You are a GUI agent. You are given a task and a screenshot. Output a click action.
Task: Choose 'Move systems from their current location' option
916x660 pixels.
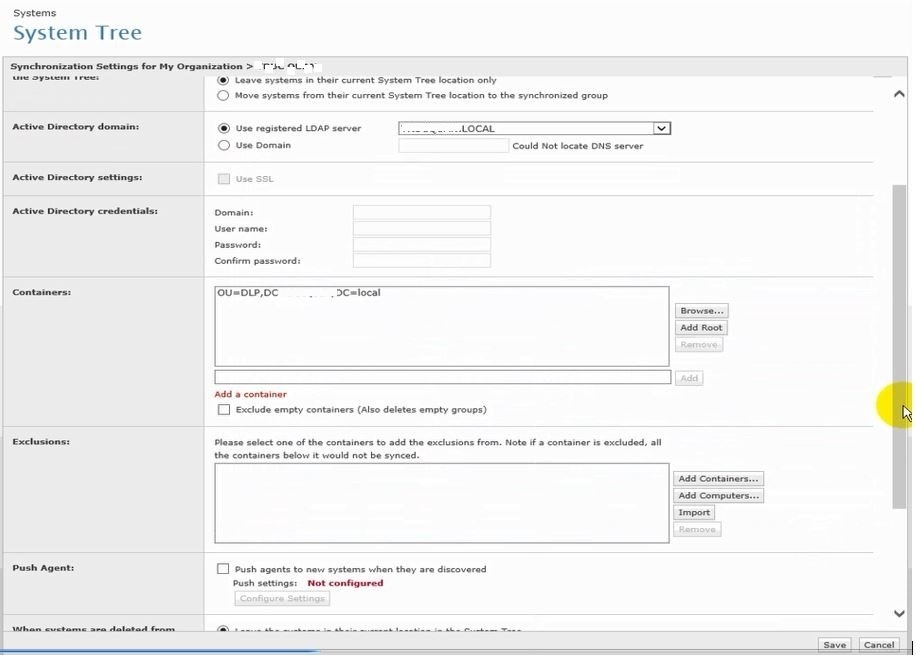tap(223, 96)
